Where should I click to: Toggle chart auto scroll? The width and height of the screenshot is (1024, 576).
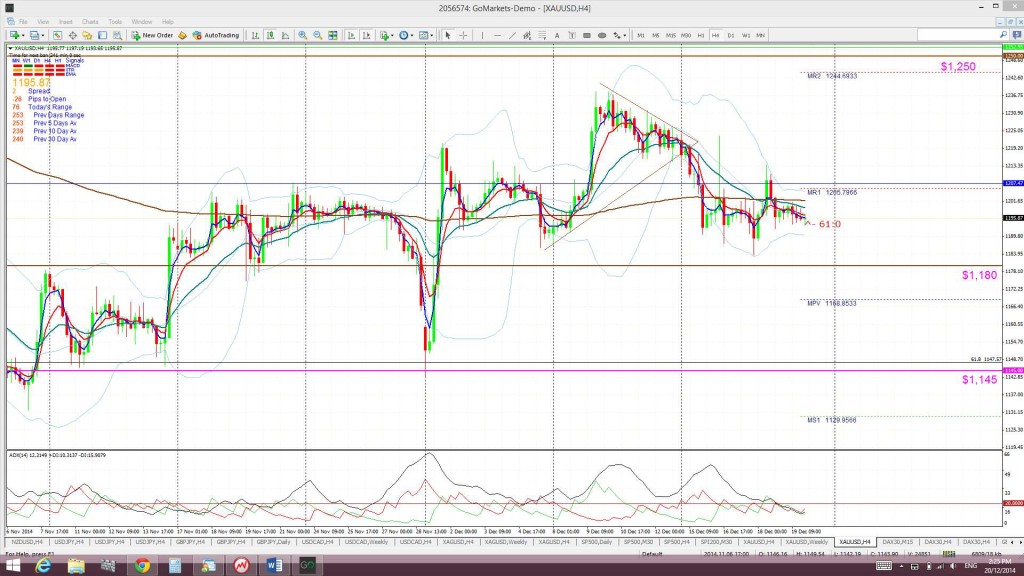(351, 35)
